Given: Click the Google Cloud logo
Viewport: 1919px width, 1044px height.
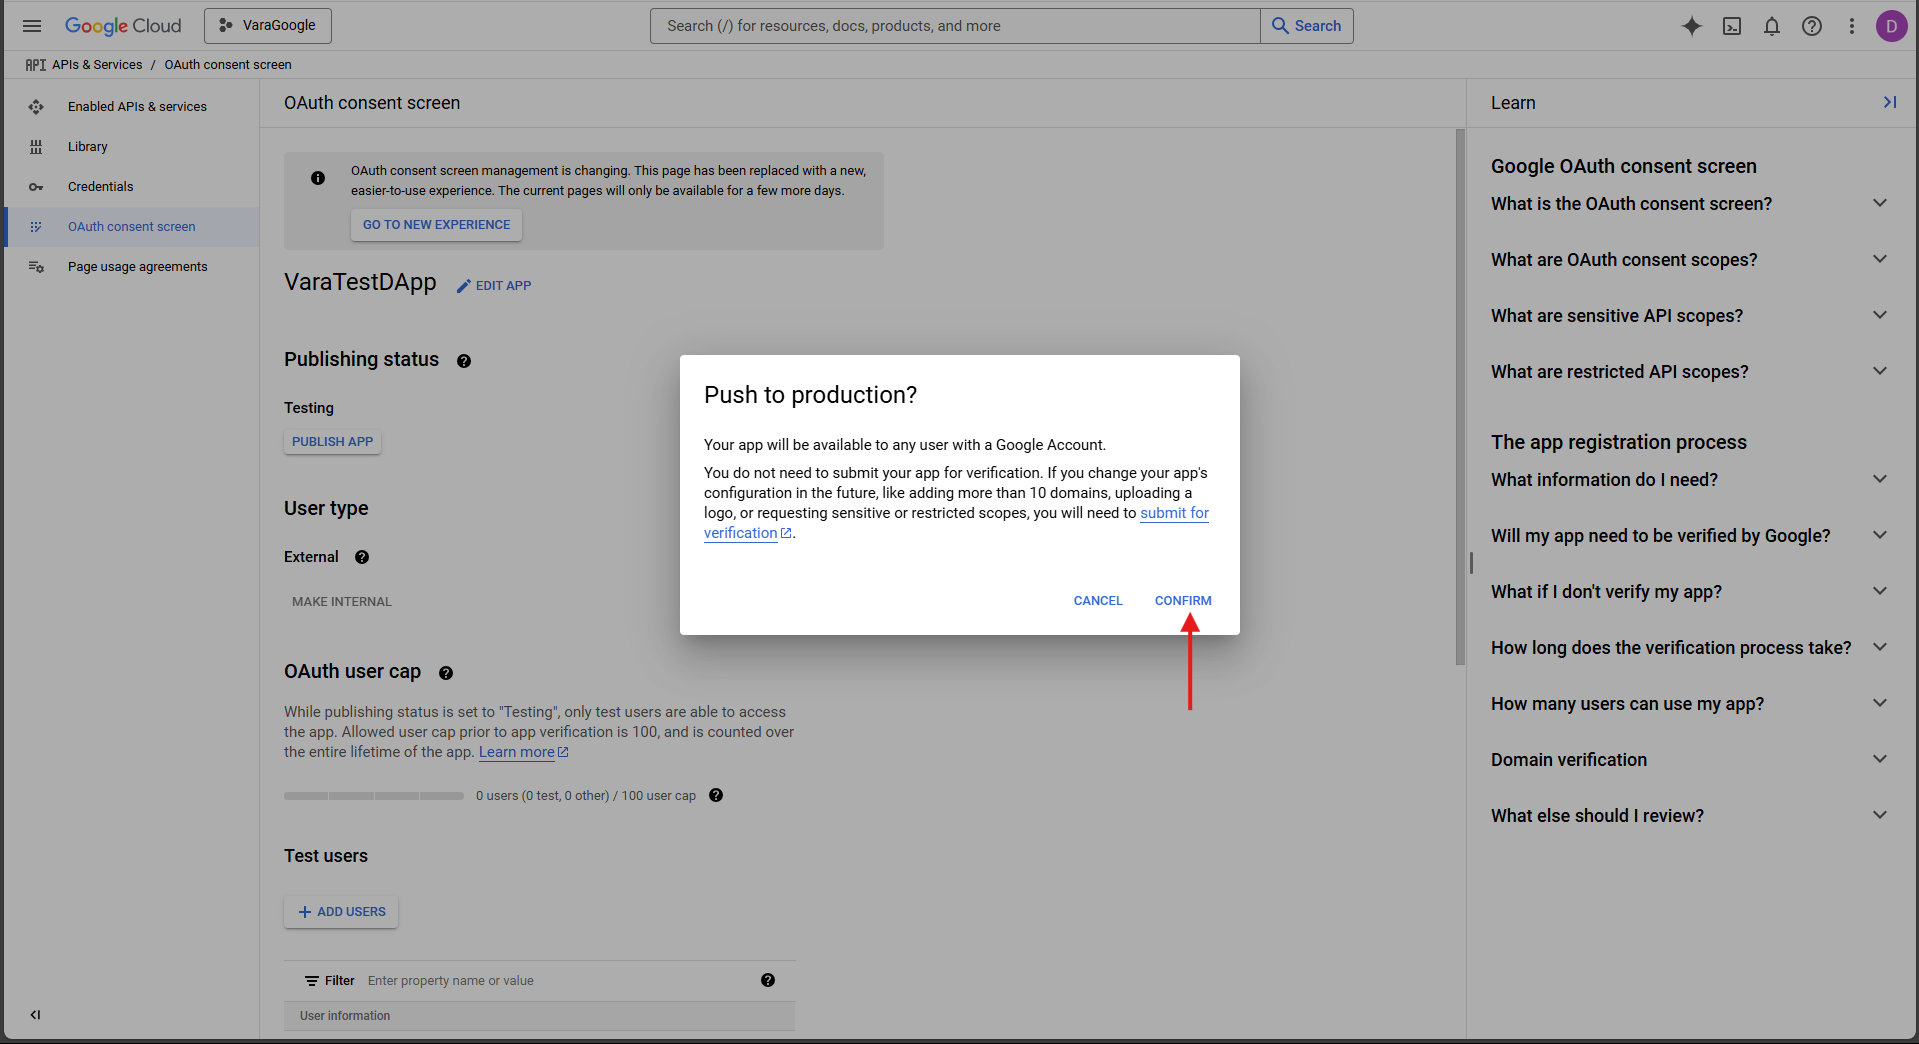Looking at the screenshot, I should coord(123,26).
